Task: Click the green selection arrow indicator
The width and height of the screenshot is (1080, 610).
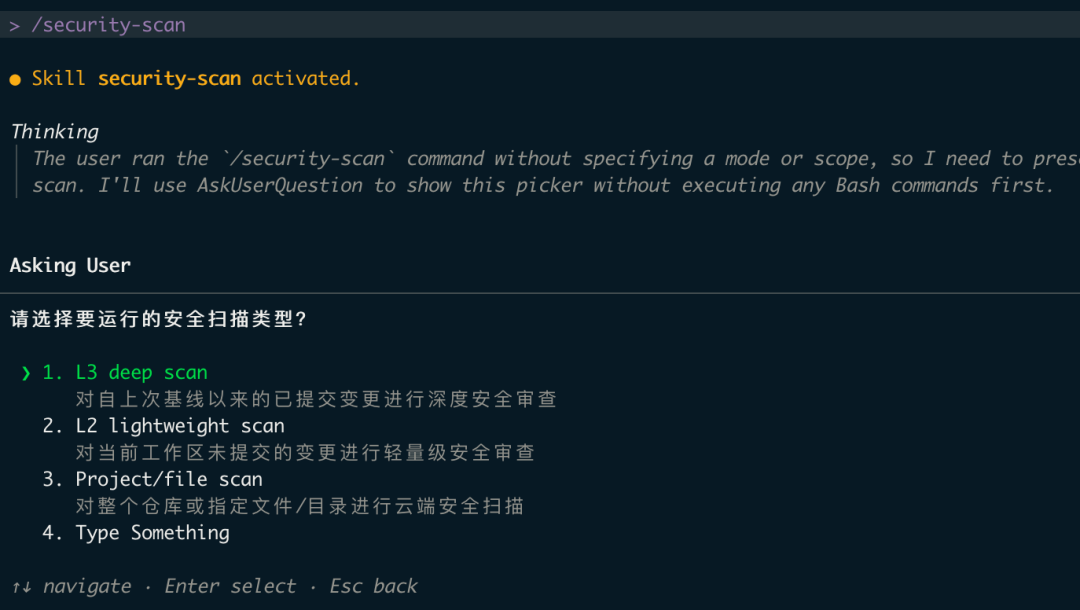Action: (25, 373)
